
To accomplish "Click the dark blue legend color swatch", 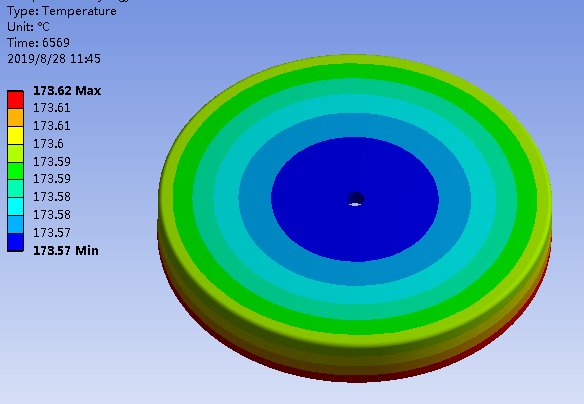I will [x=15, y=242].
